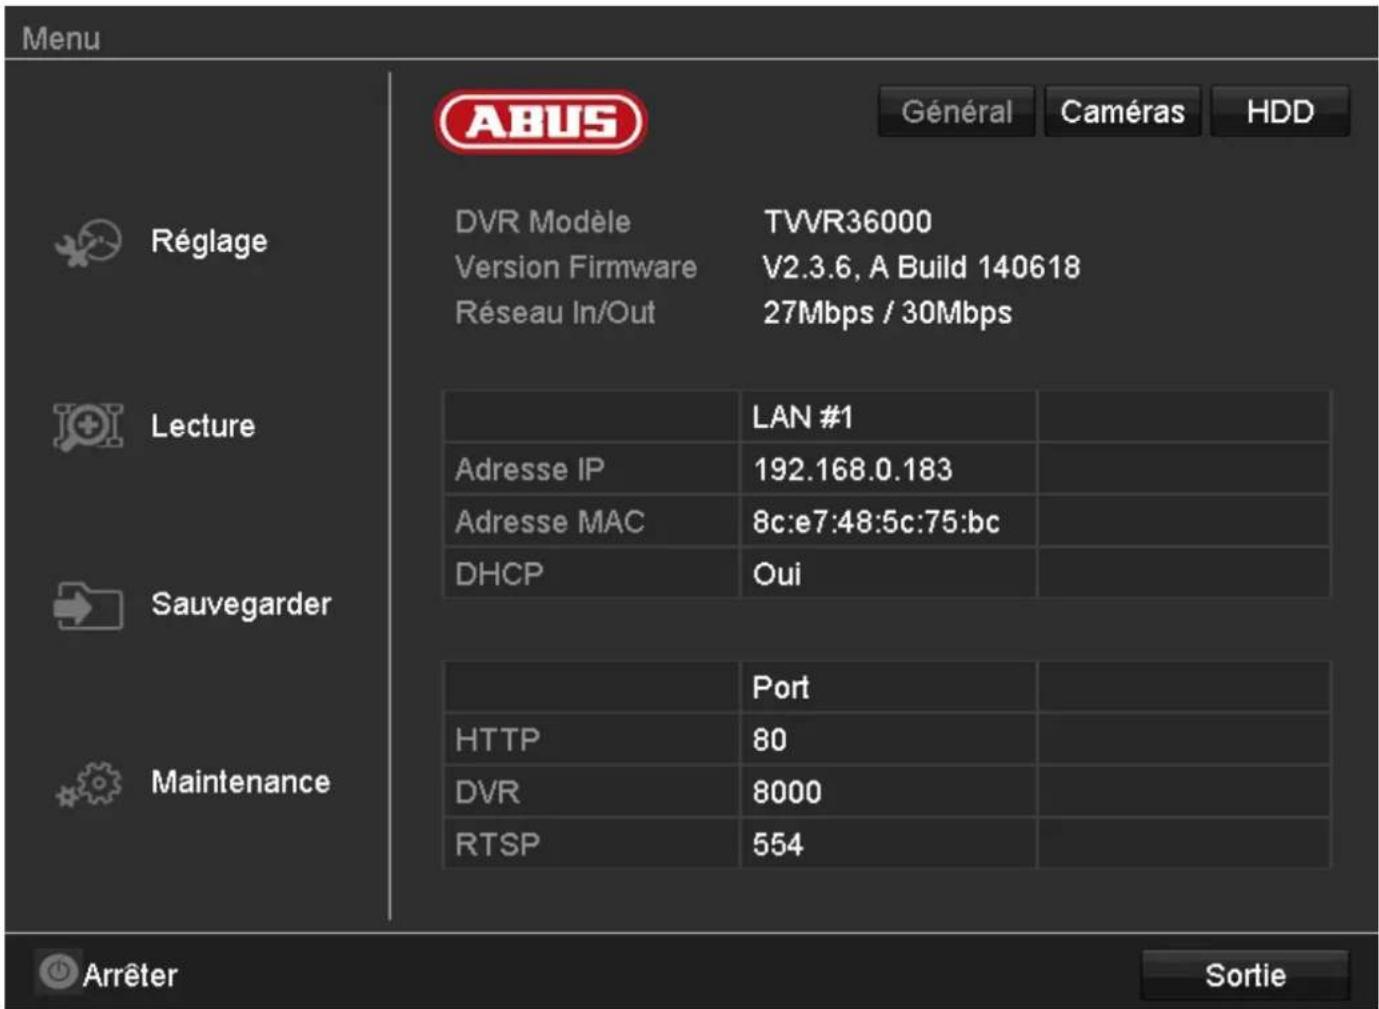
Task: Click the Sortie button
Action: 1245,975
